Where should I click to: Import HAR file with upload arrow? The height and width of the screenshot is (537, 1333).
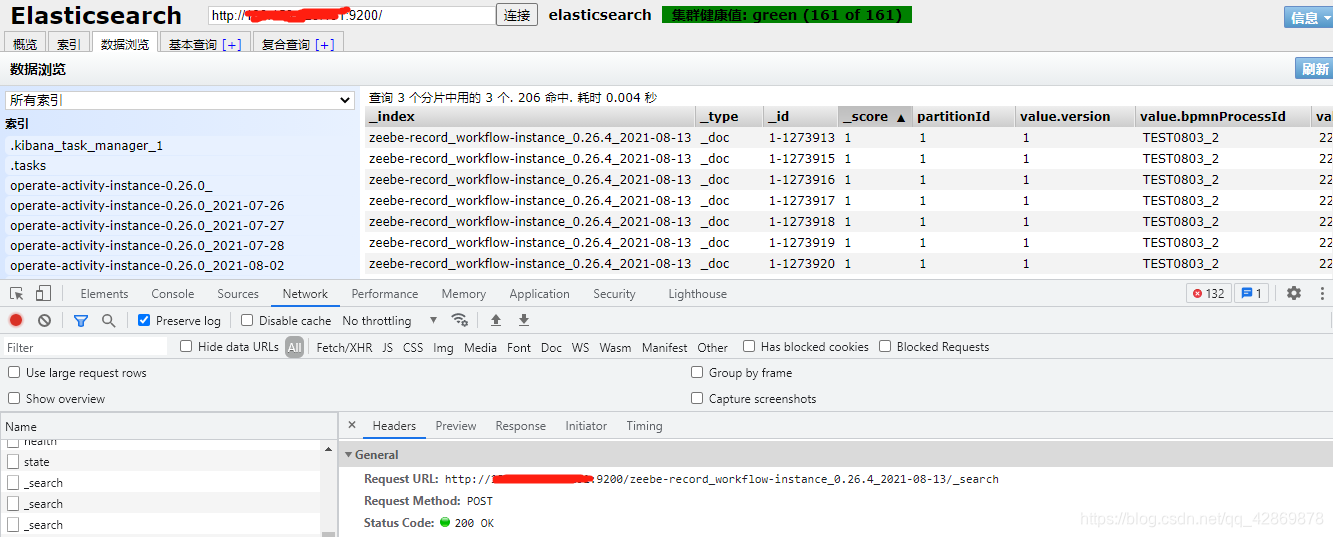pos(495,320)
